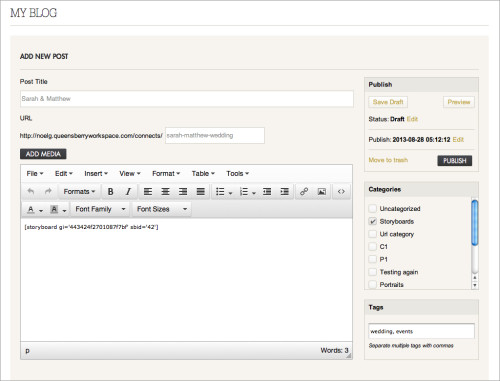Open the Font Family dropdown
500x381 pixels.
coord(100,209)
